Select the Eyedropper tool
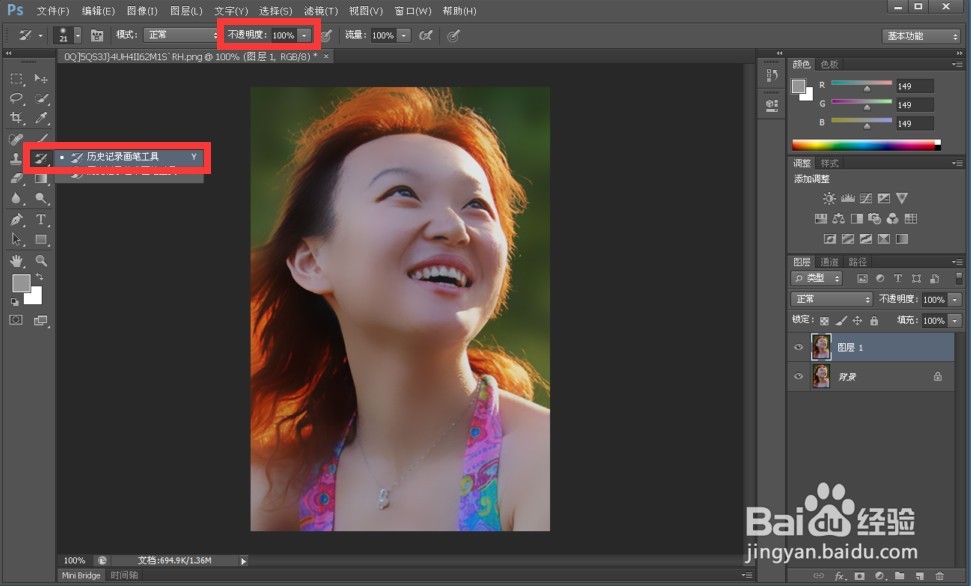971x586 pixels. pyautogui.click(x=41, y=118)
